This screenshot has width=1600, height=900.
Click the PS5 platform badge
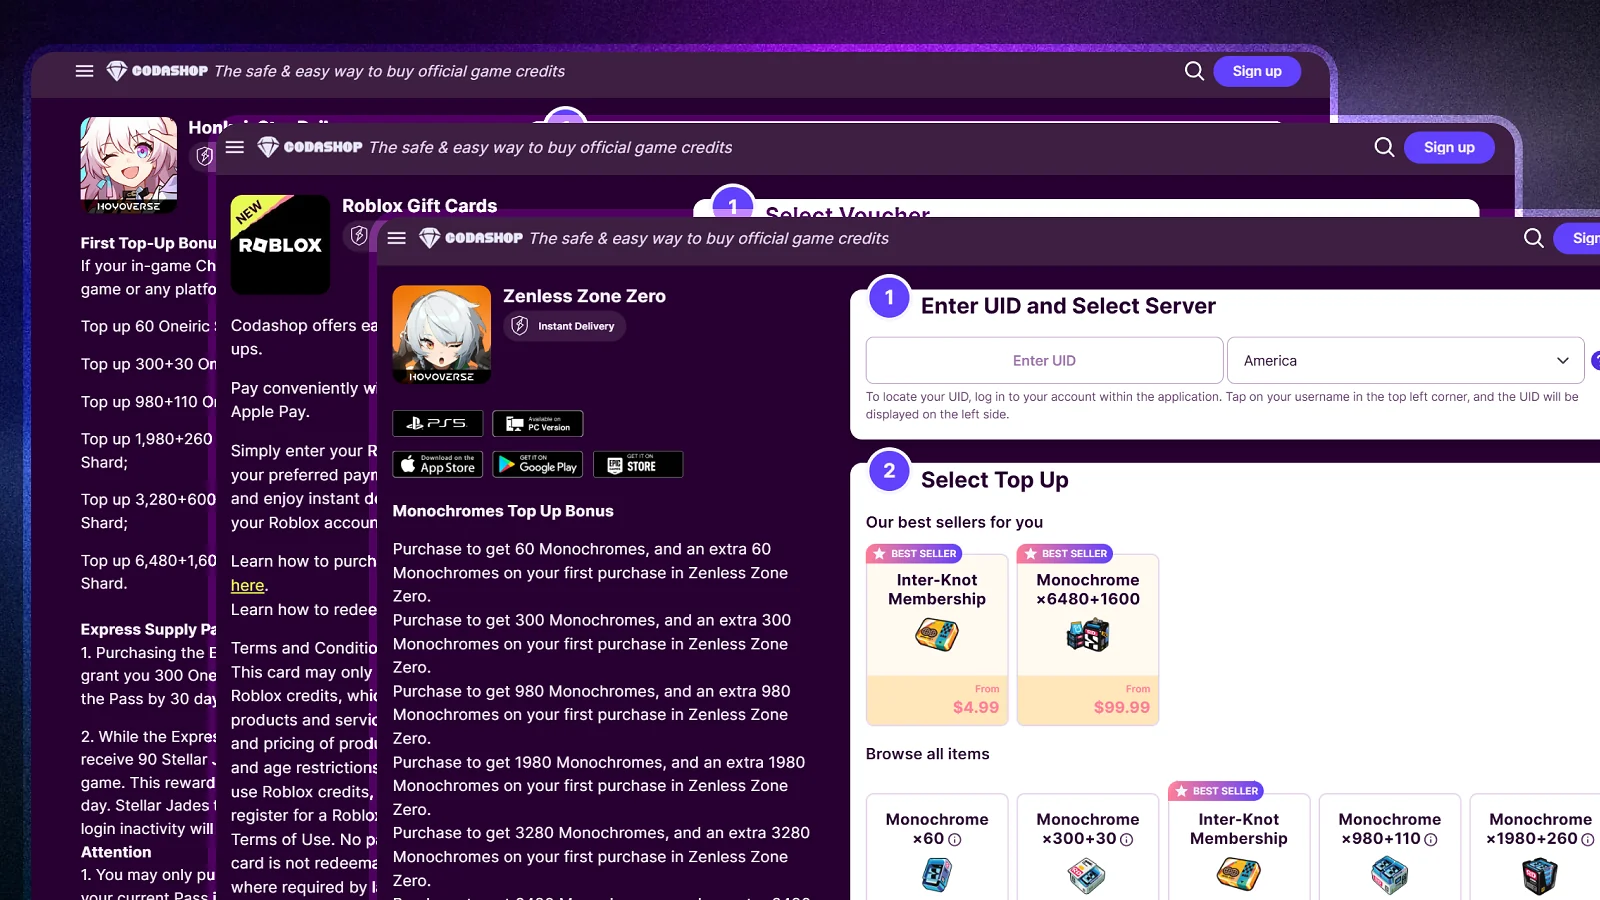click(438, 423)
